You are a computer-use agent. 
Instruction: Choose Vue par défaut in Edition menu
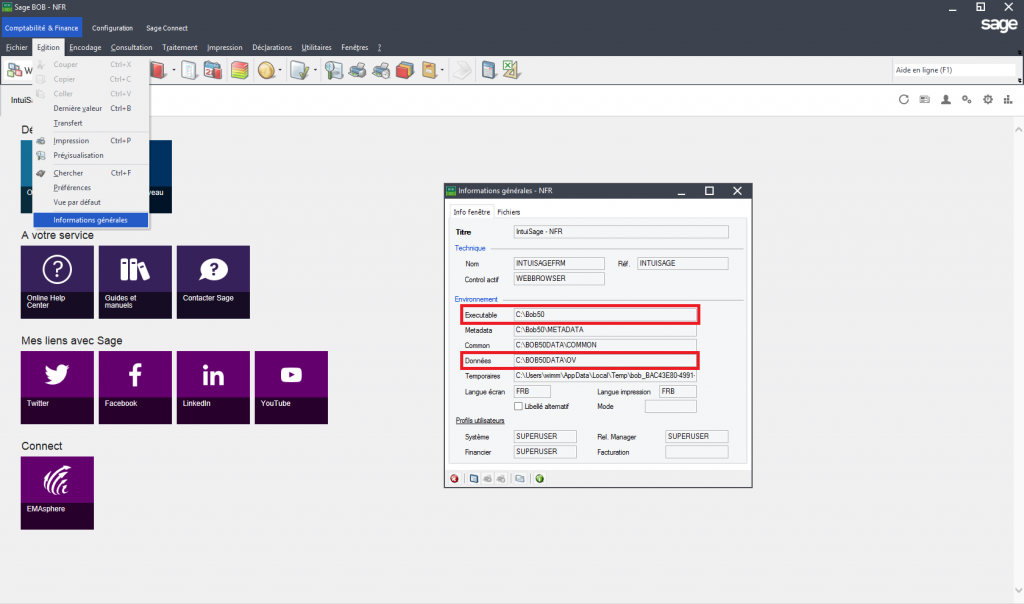click(91, 202)
